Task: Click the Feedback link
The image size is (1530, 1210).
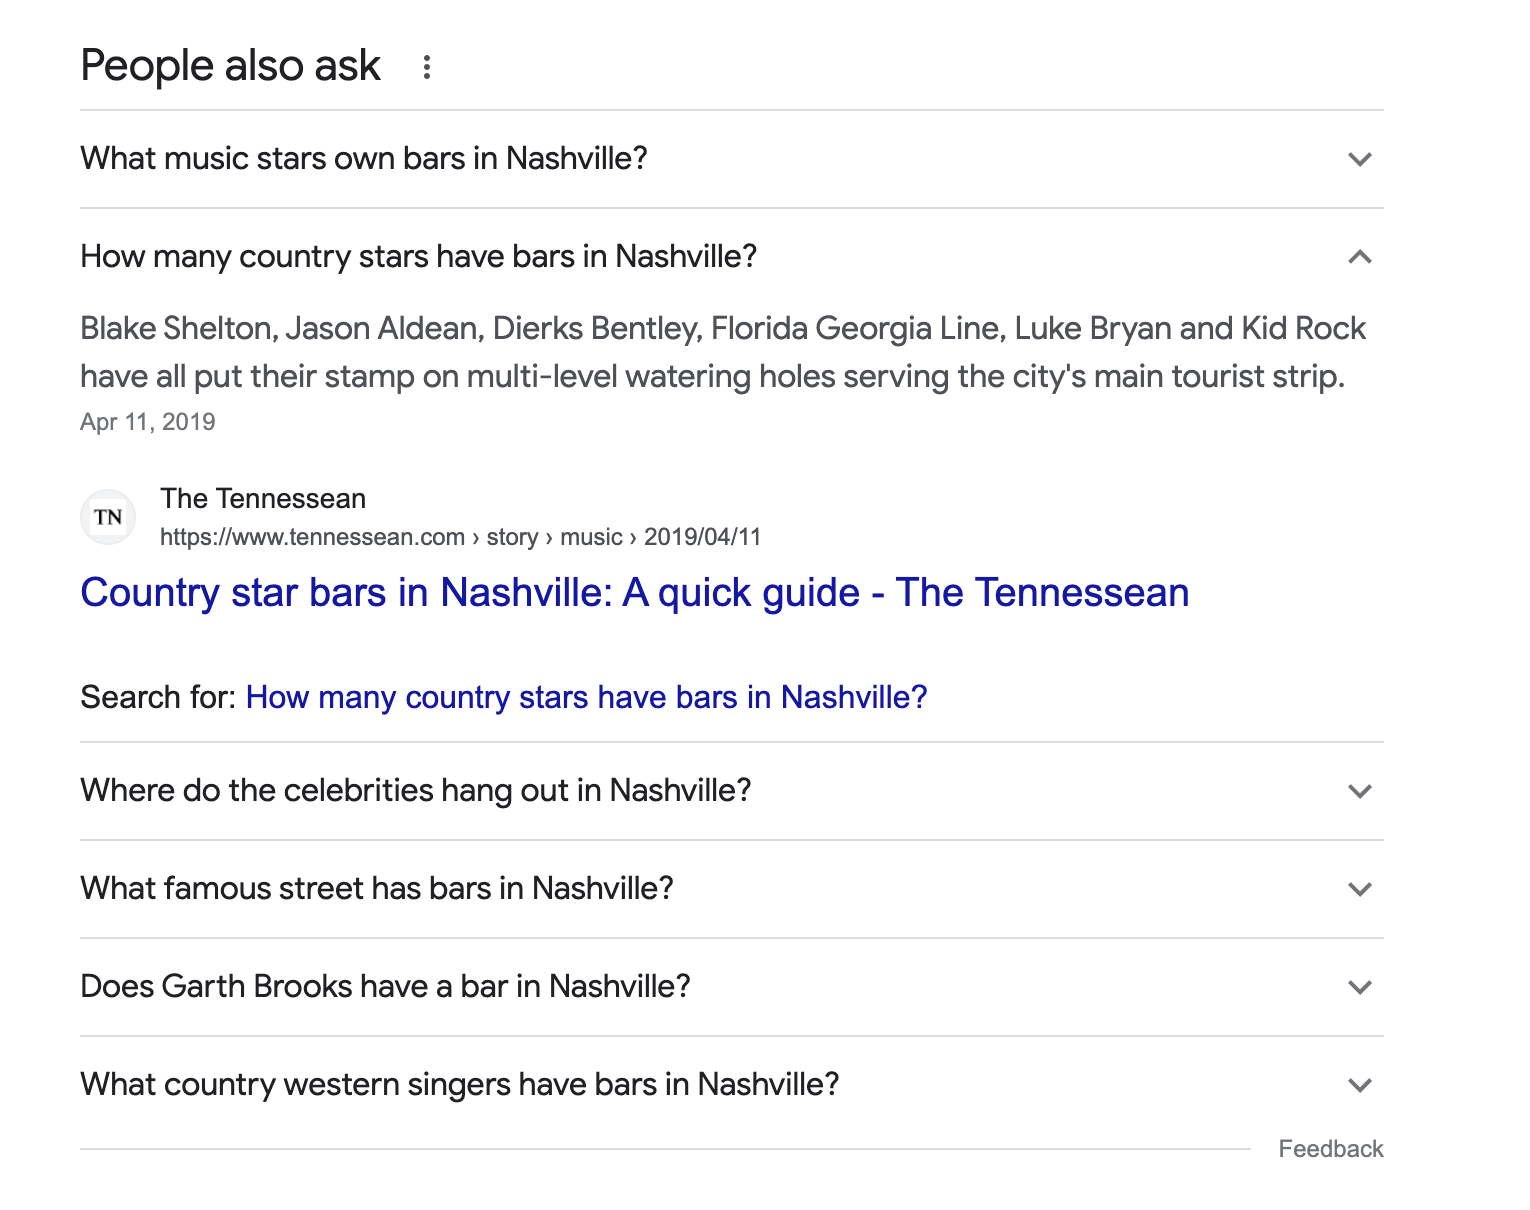Action: click(1331, 1149)
